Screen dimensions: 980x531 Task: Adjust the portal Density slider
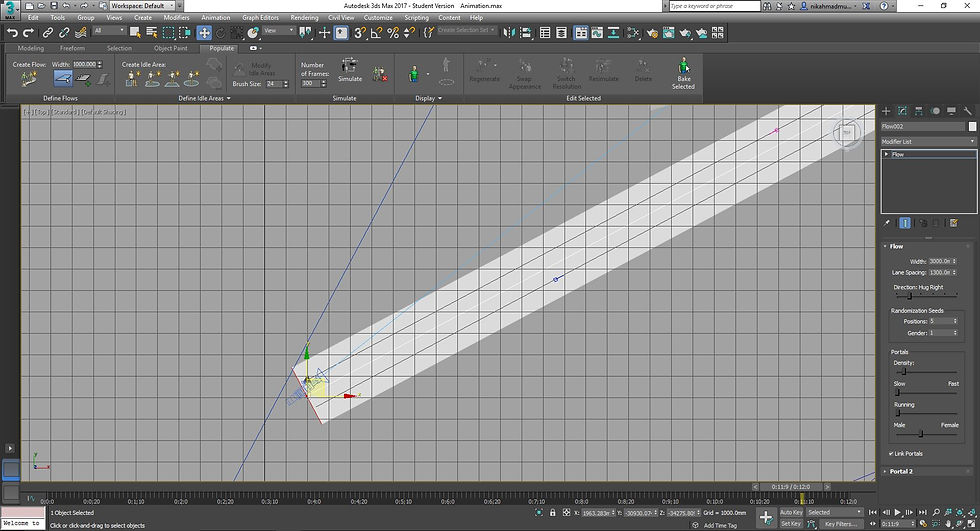[x=904, y=372]
